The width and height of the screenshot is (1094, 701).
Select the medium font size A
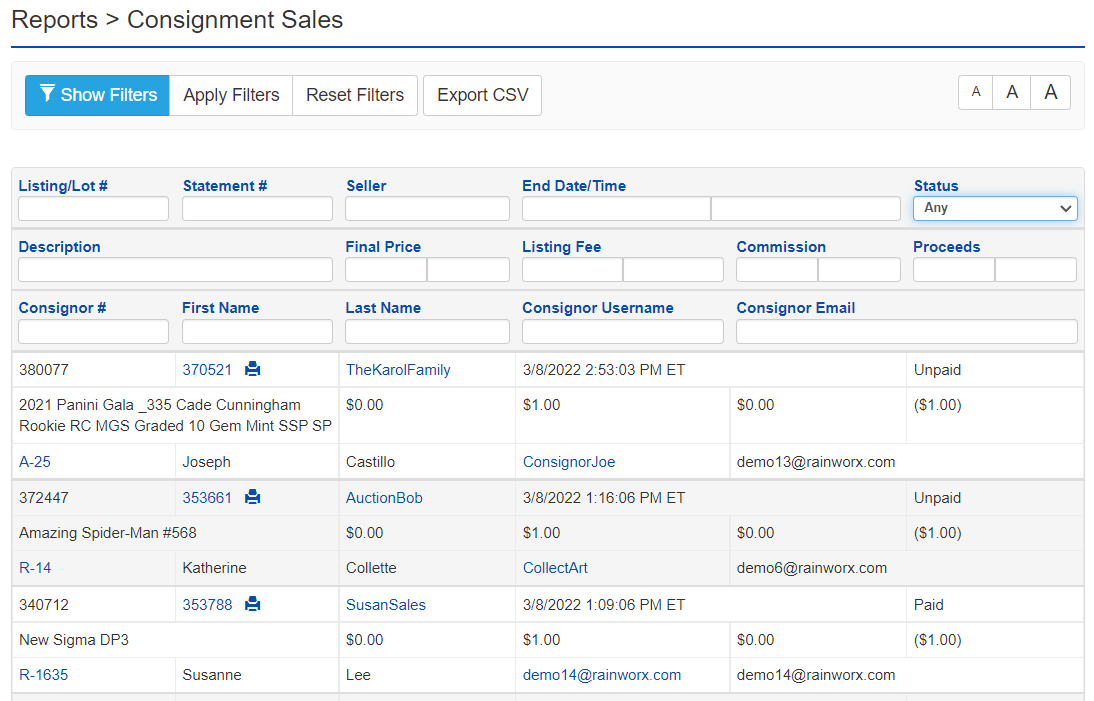click(x=1012, y=92)
